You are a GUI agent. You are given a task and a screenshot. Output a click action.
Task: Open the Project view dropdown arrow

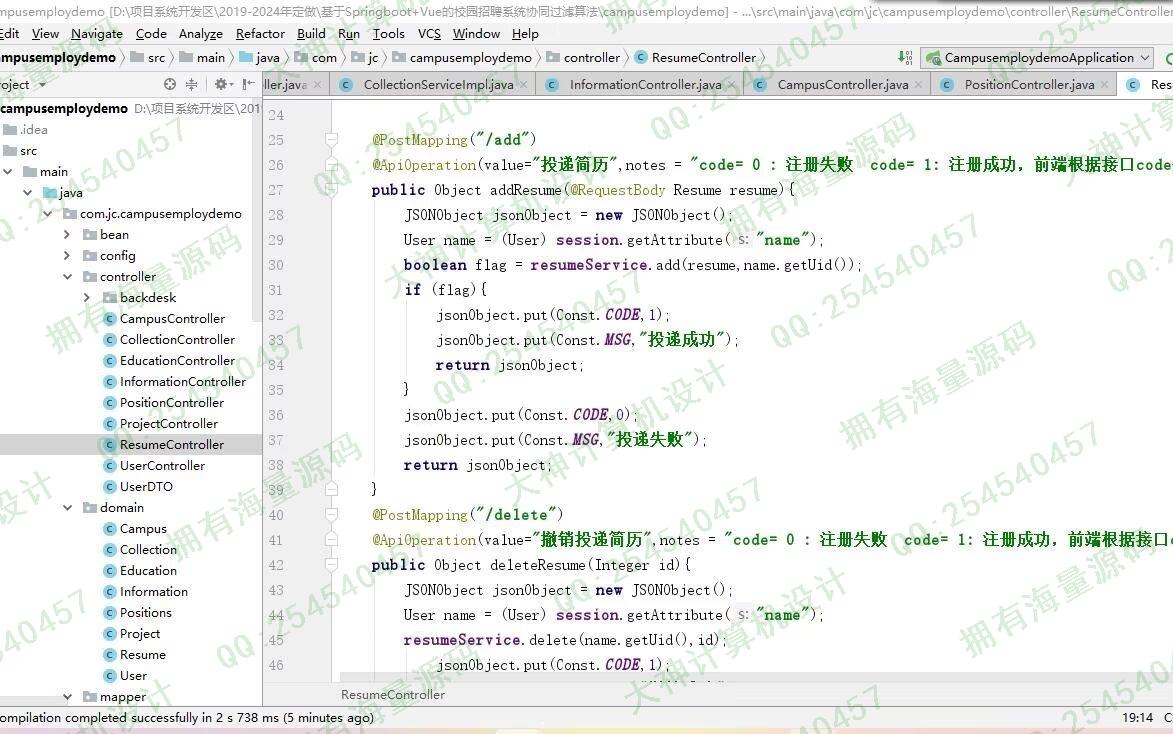coord(42,85)
